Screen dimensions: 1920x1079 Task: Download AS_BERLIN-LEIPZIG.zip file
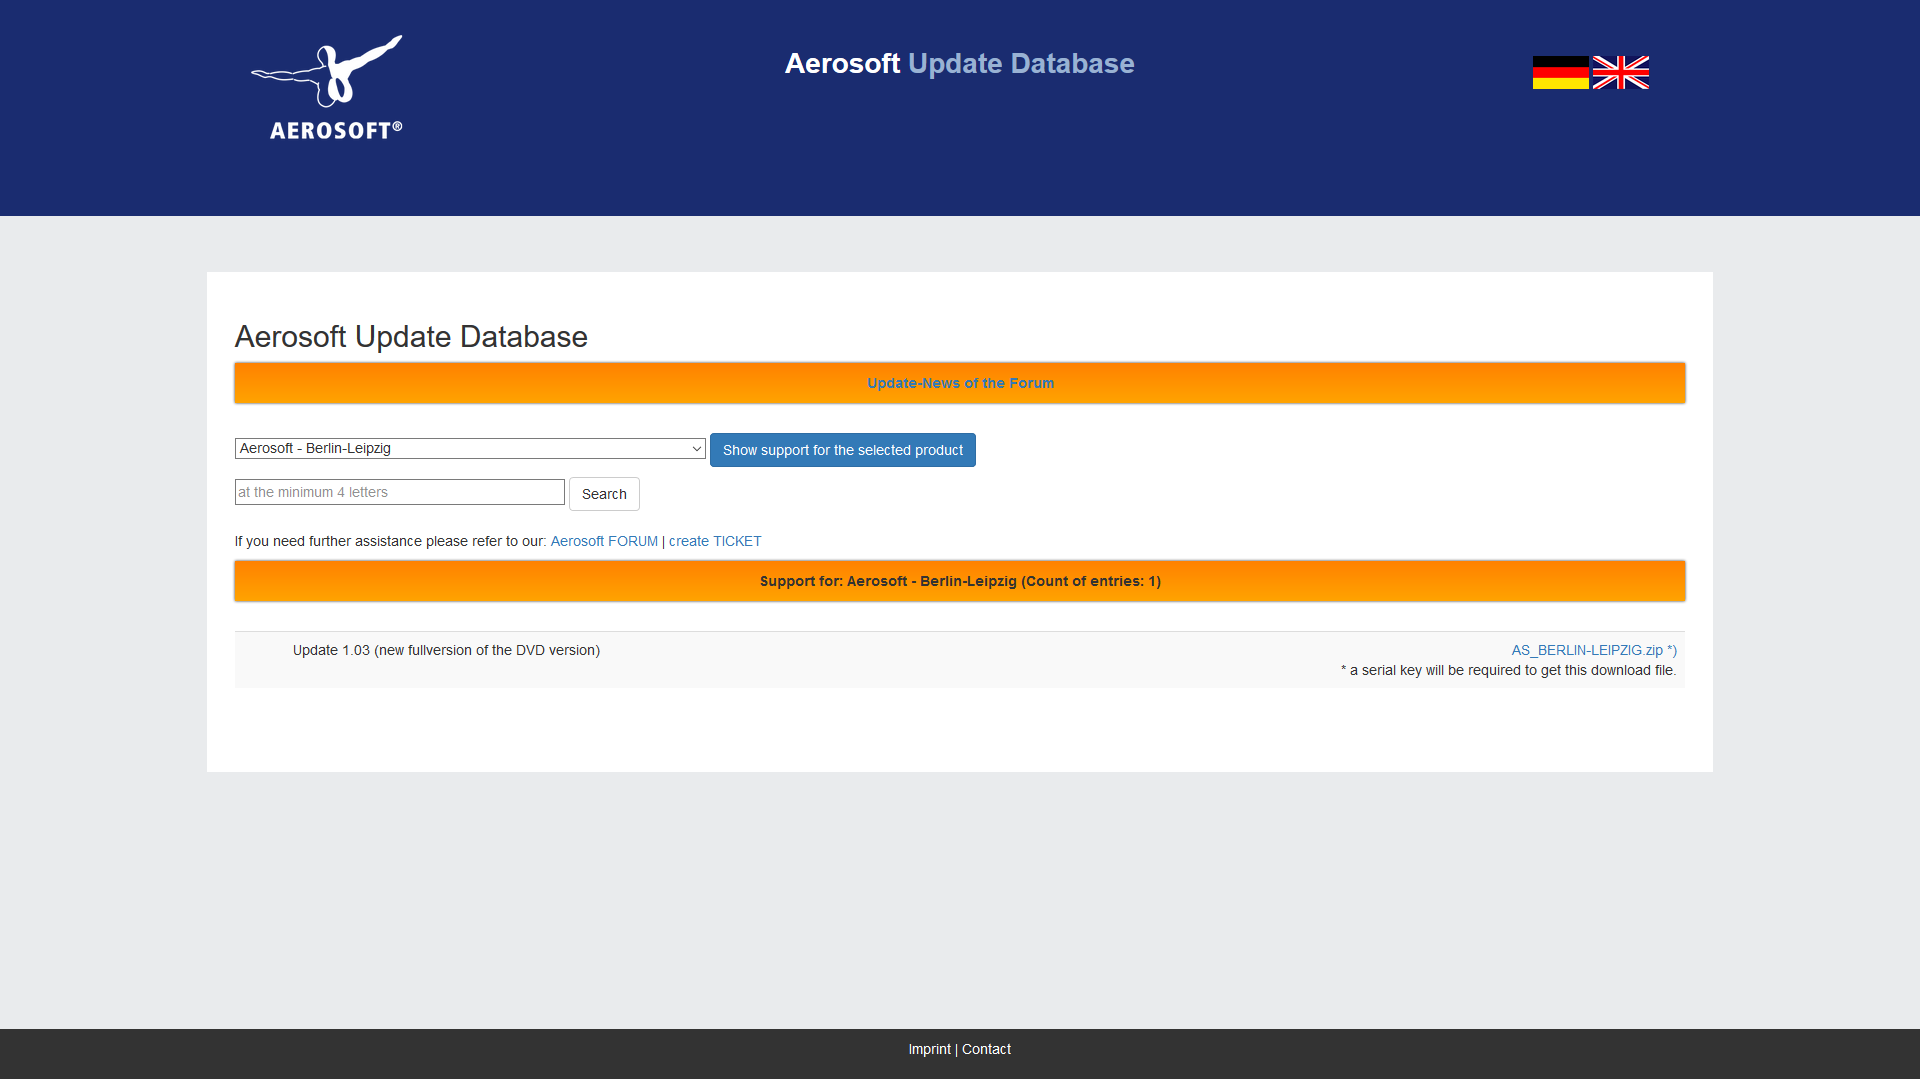click(x=1594, y=650)
